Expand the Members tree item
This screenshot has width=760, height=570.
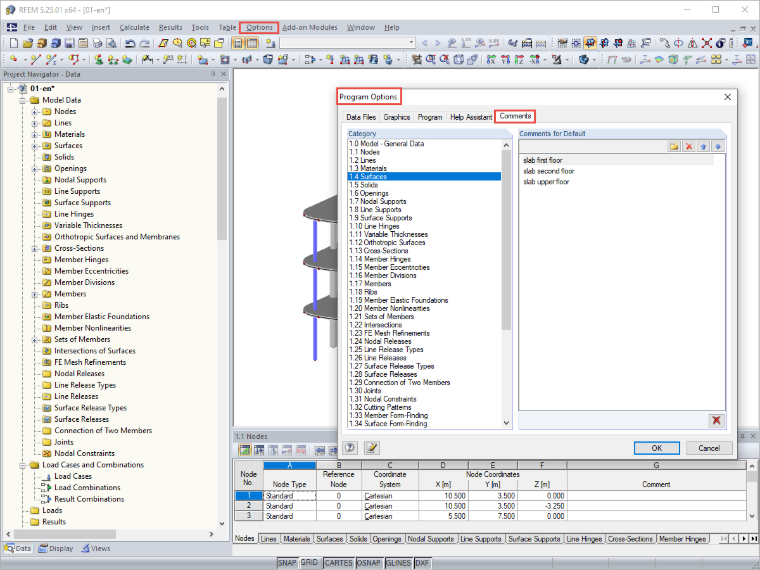(x=34, y=294)
